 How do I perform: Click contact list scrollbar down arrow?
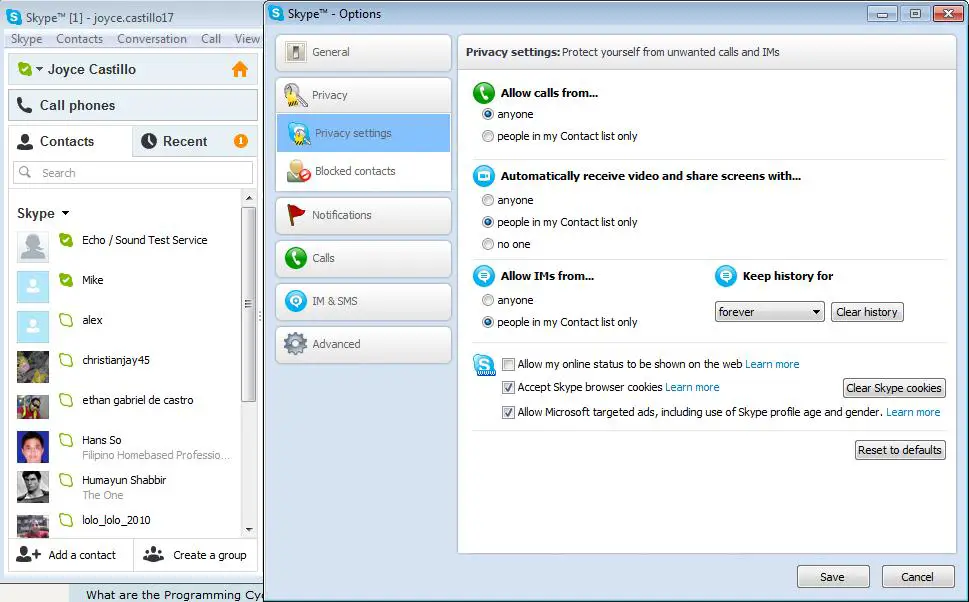coord(249,530)
